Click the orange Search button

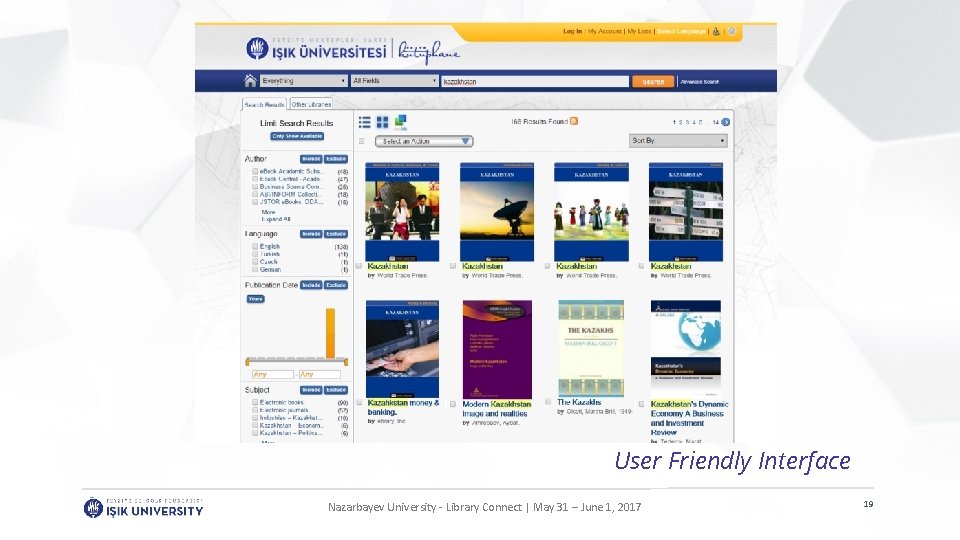[653, 81]
